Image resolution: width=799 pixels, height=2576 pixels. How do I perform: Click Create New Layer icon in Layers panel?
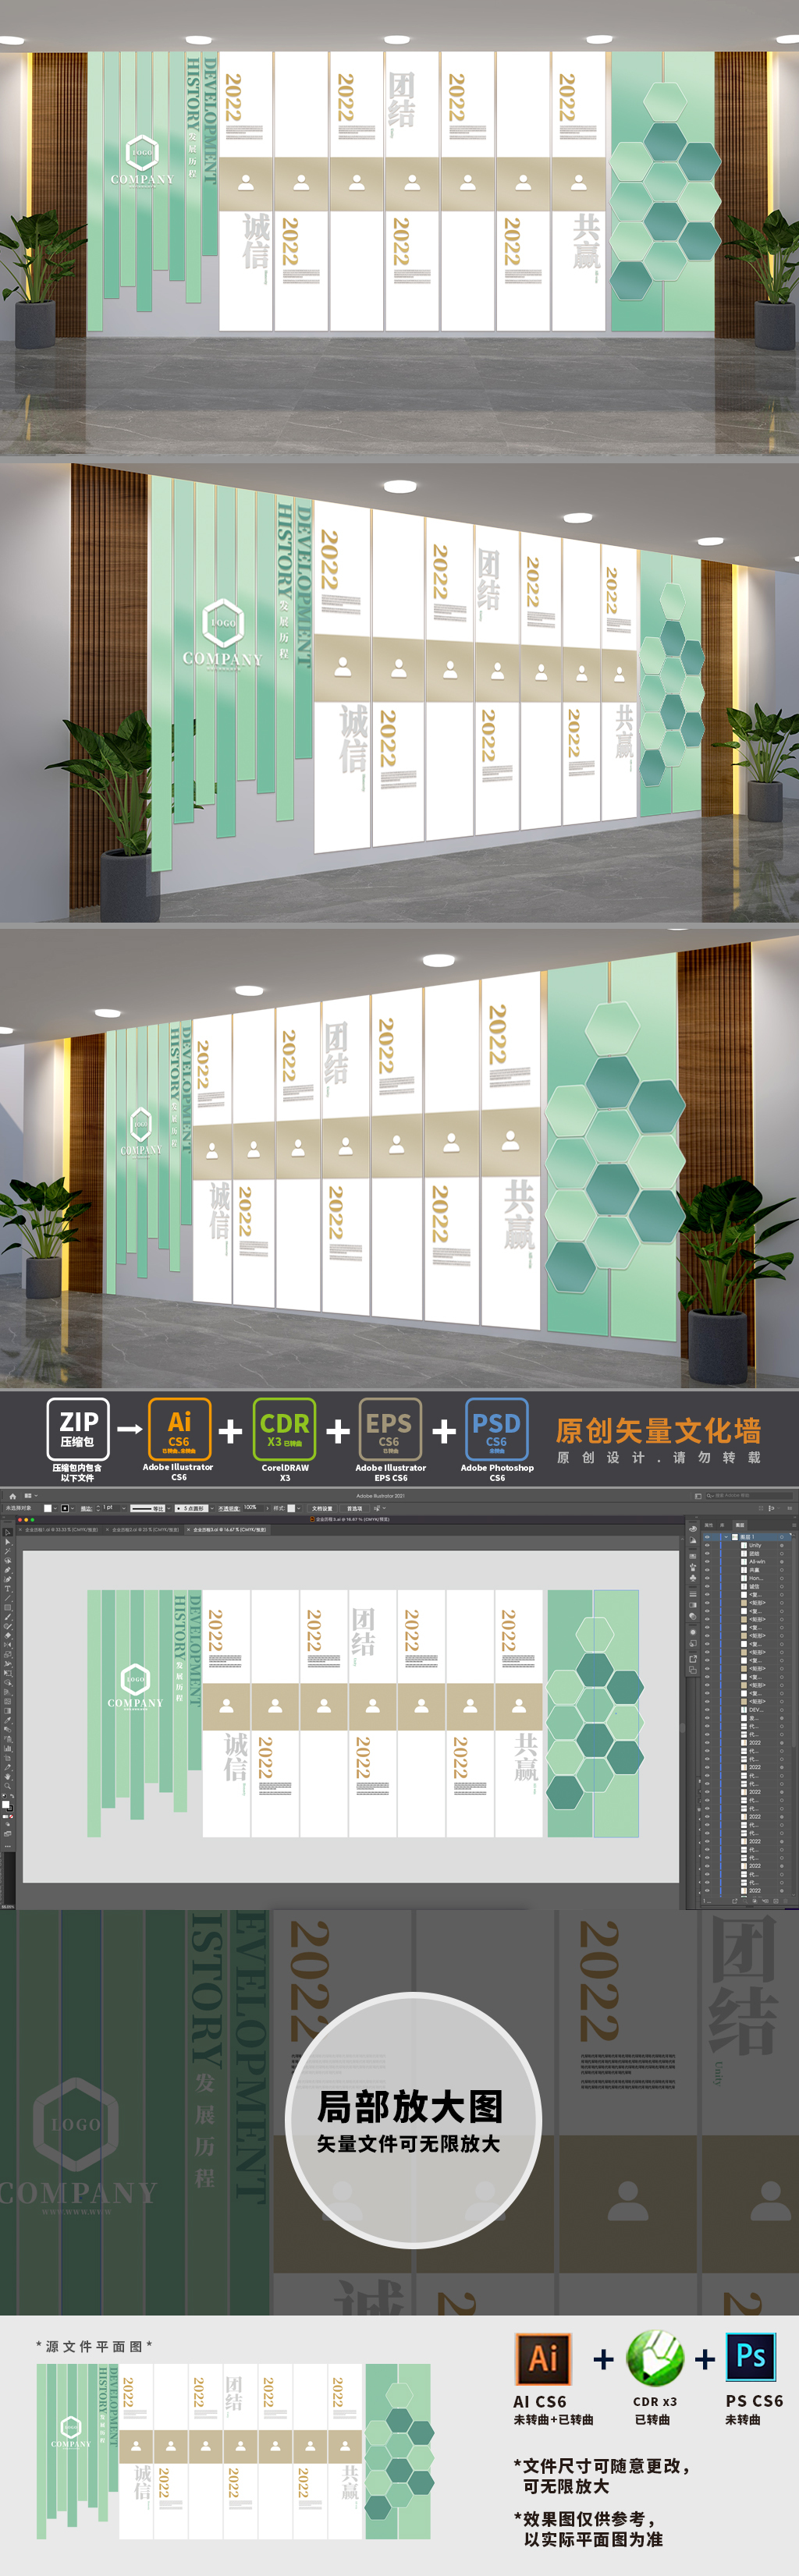pyautogui.click(x=776, y=1902)
